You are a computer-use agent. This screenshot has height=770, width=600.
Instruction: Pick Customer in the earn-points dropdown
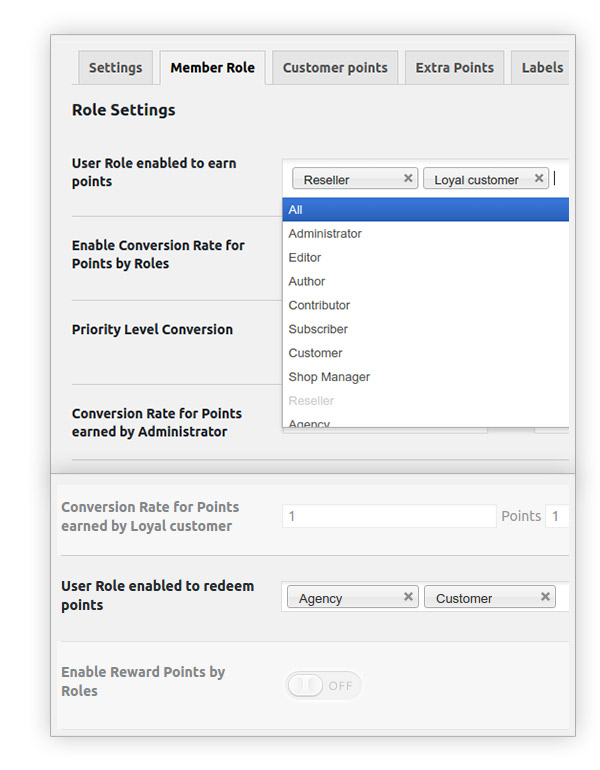(x=426, y=353)
